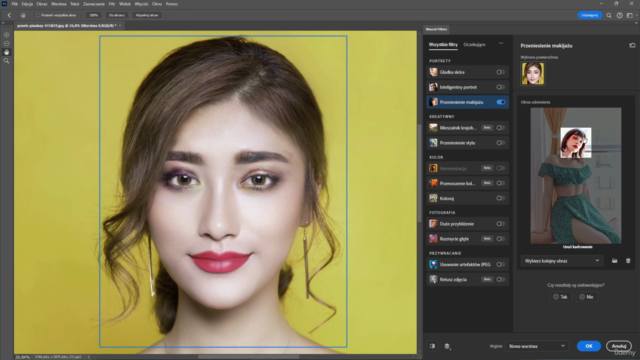Image resolution: width=640 pixels, height=360 pixels.
Task: Toggle the before/after preview icon
Action: click(432, 346)
